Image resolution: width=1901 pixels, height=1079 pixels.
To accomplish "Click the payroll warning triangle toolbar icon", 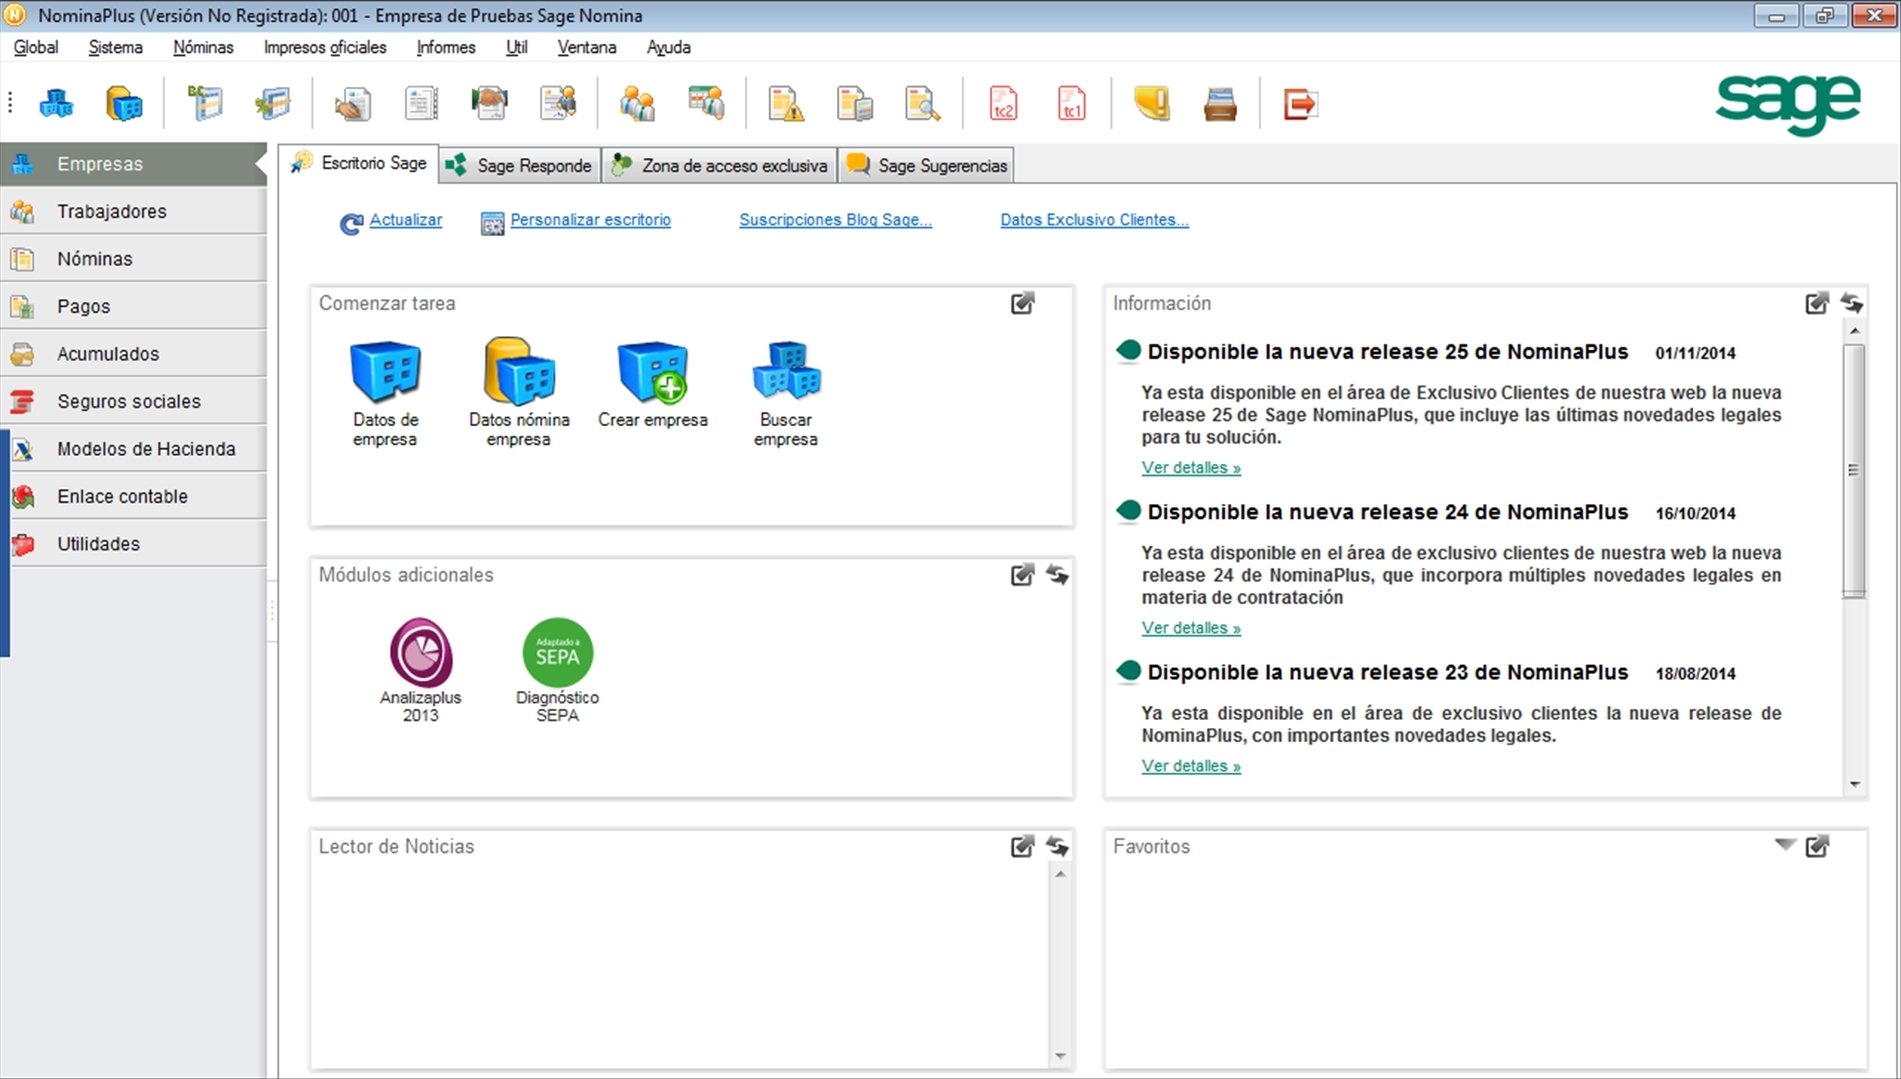I will pyautogui.click(x=786, y=104).
